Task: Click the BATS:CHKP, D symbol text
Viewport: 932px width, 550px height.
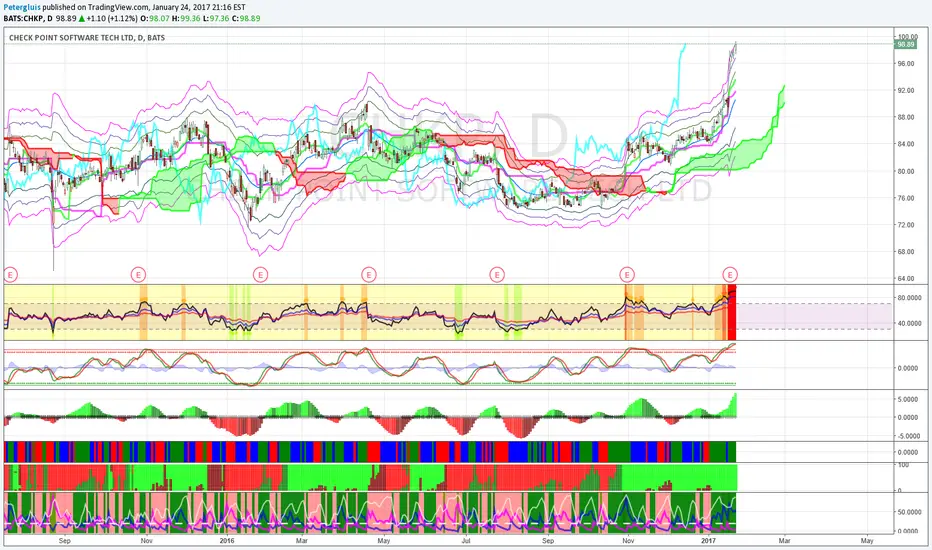Action: (x=28, y=18)
